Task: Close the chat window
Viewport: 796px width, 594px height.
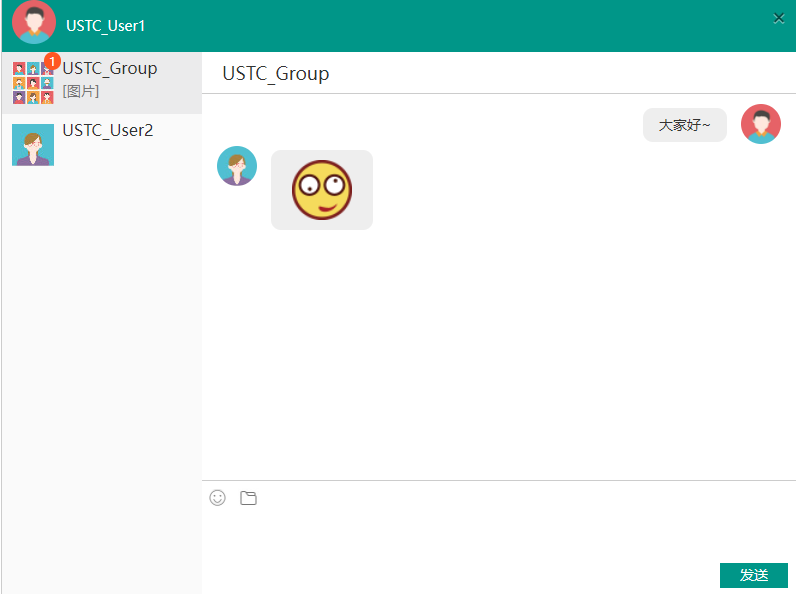Action: point(778,19)
